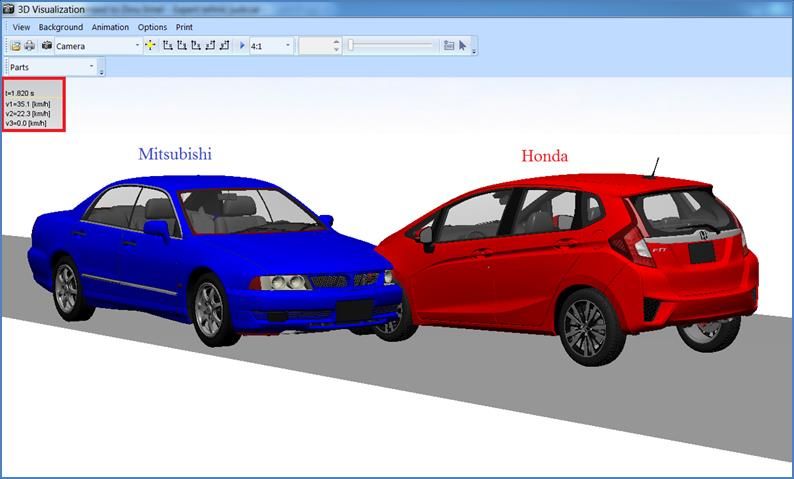Screen dimensions: 794x479
Task: Open the Background menu
Action: tap(61, 27)
